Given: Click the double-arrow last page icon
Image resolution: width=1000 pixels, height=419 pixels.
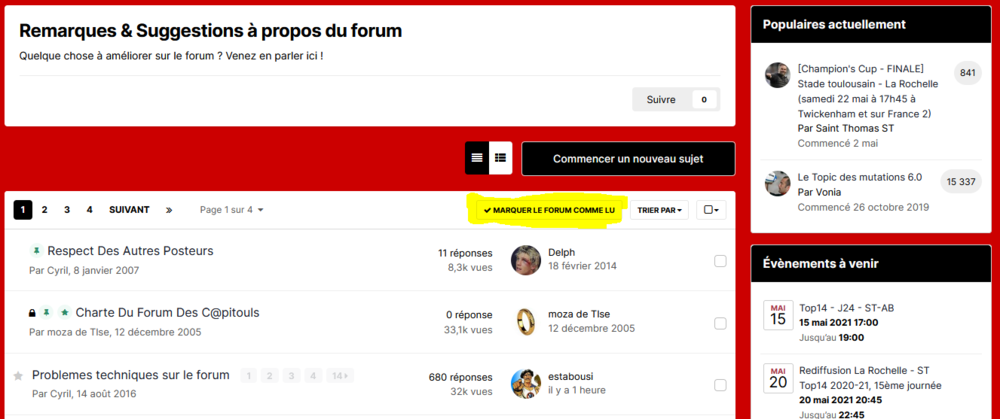Looking at the screenshot, I should (169, 210).
